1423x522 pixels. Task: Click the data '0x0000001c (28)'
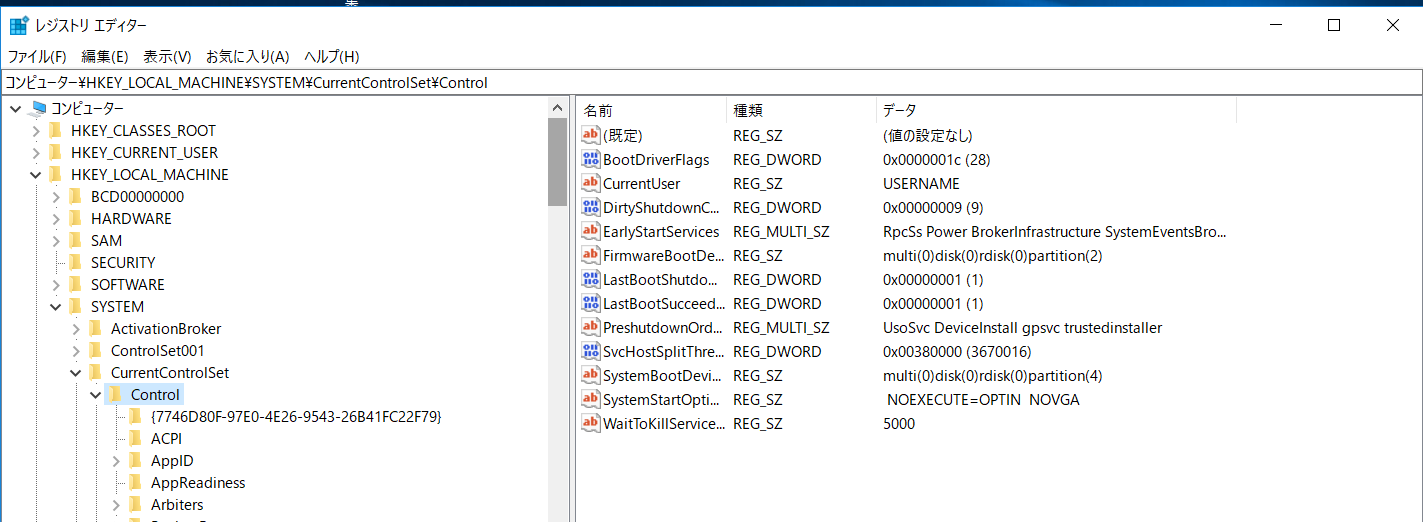936,160
